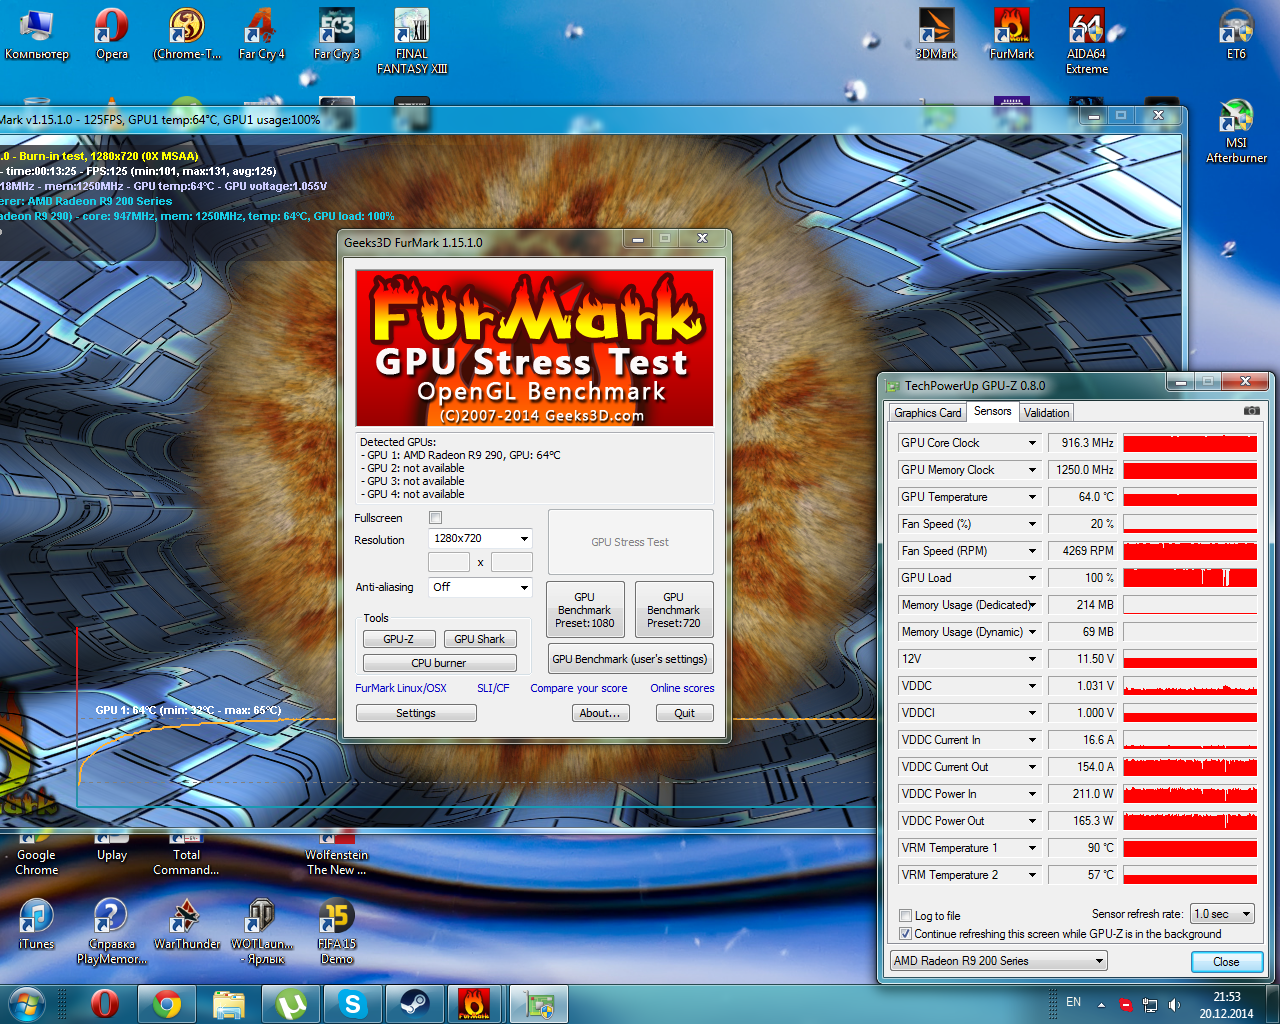Image resolution: width=1280 pixels, height=1024 pixels.
Task: Follow the SLI/CF link
Action: [493, 688]
